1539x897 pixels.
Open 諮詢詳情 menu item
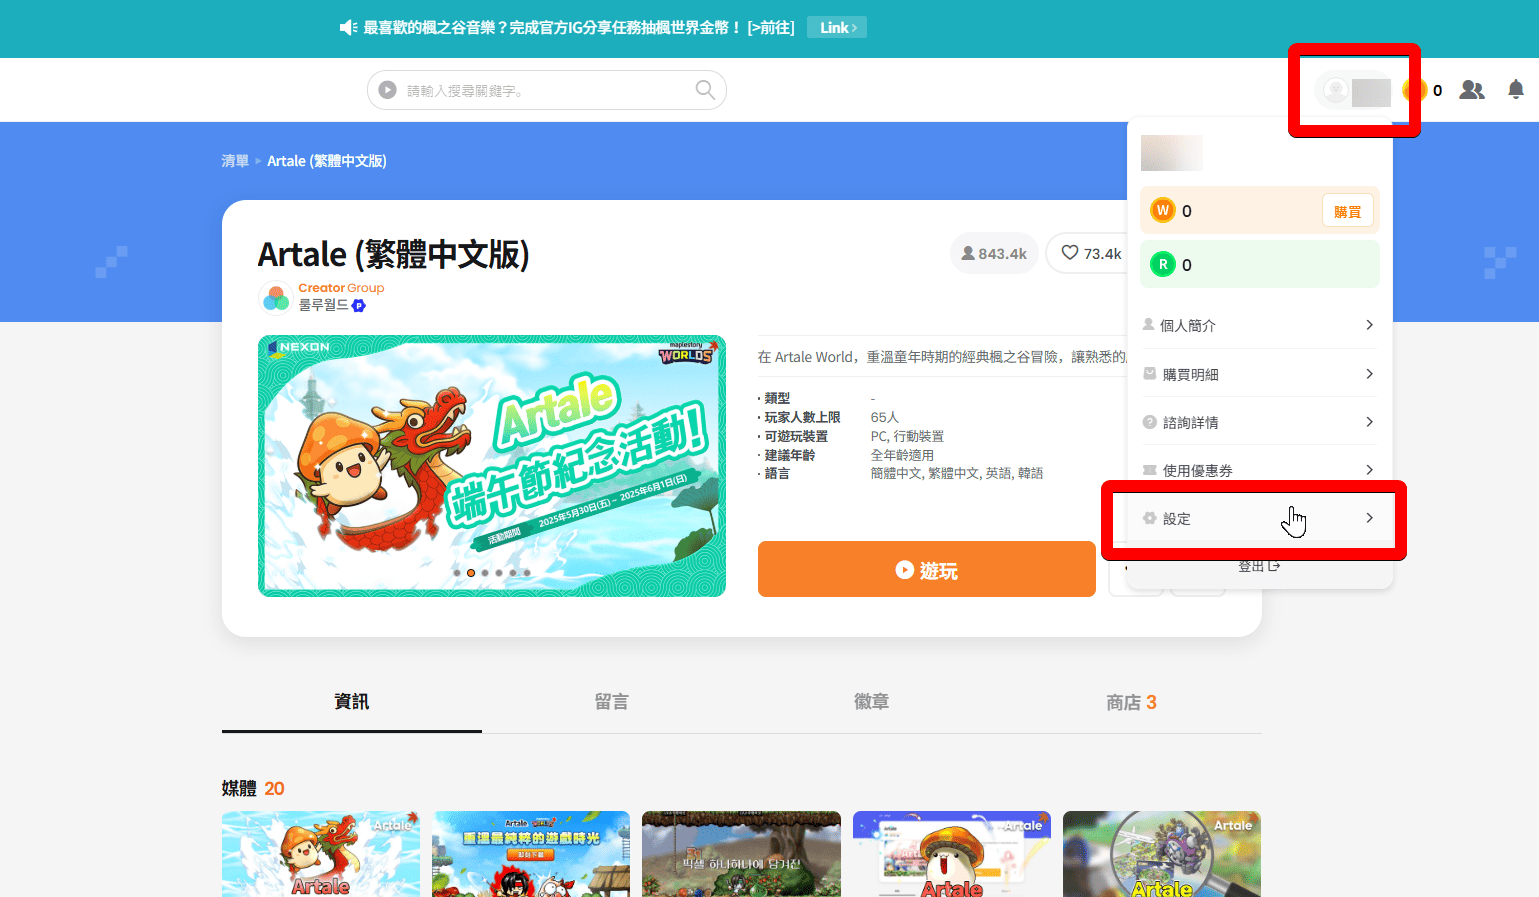pyautogui.click(x=1259, y=422)
